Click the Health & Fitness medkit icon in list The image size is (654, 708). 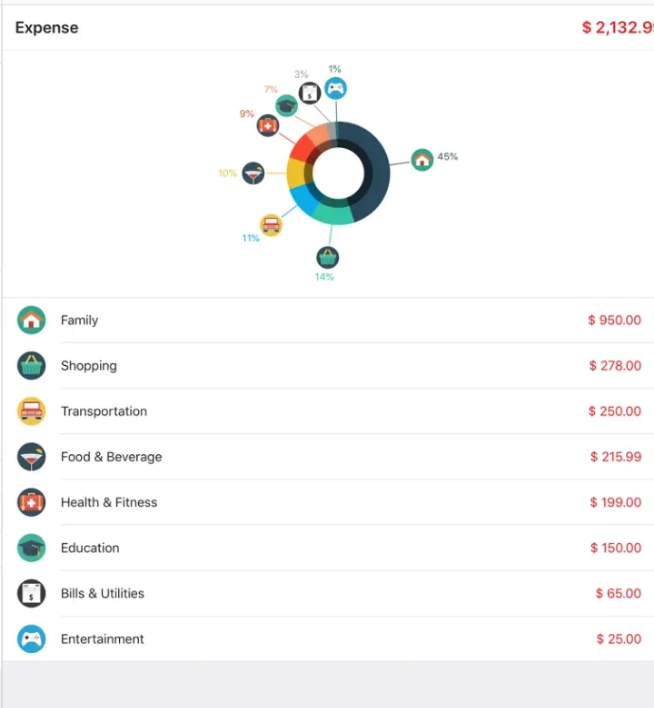[31, 502]
